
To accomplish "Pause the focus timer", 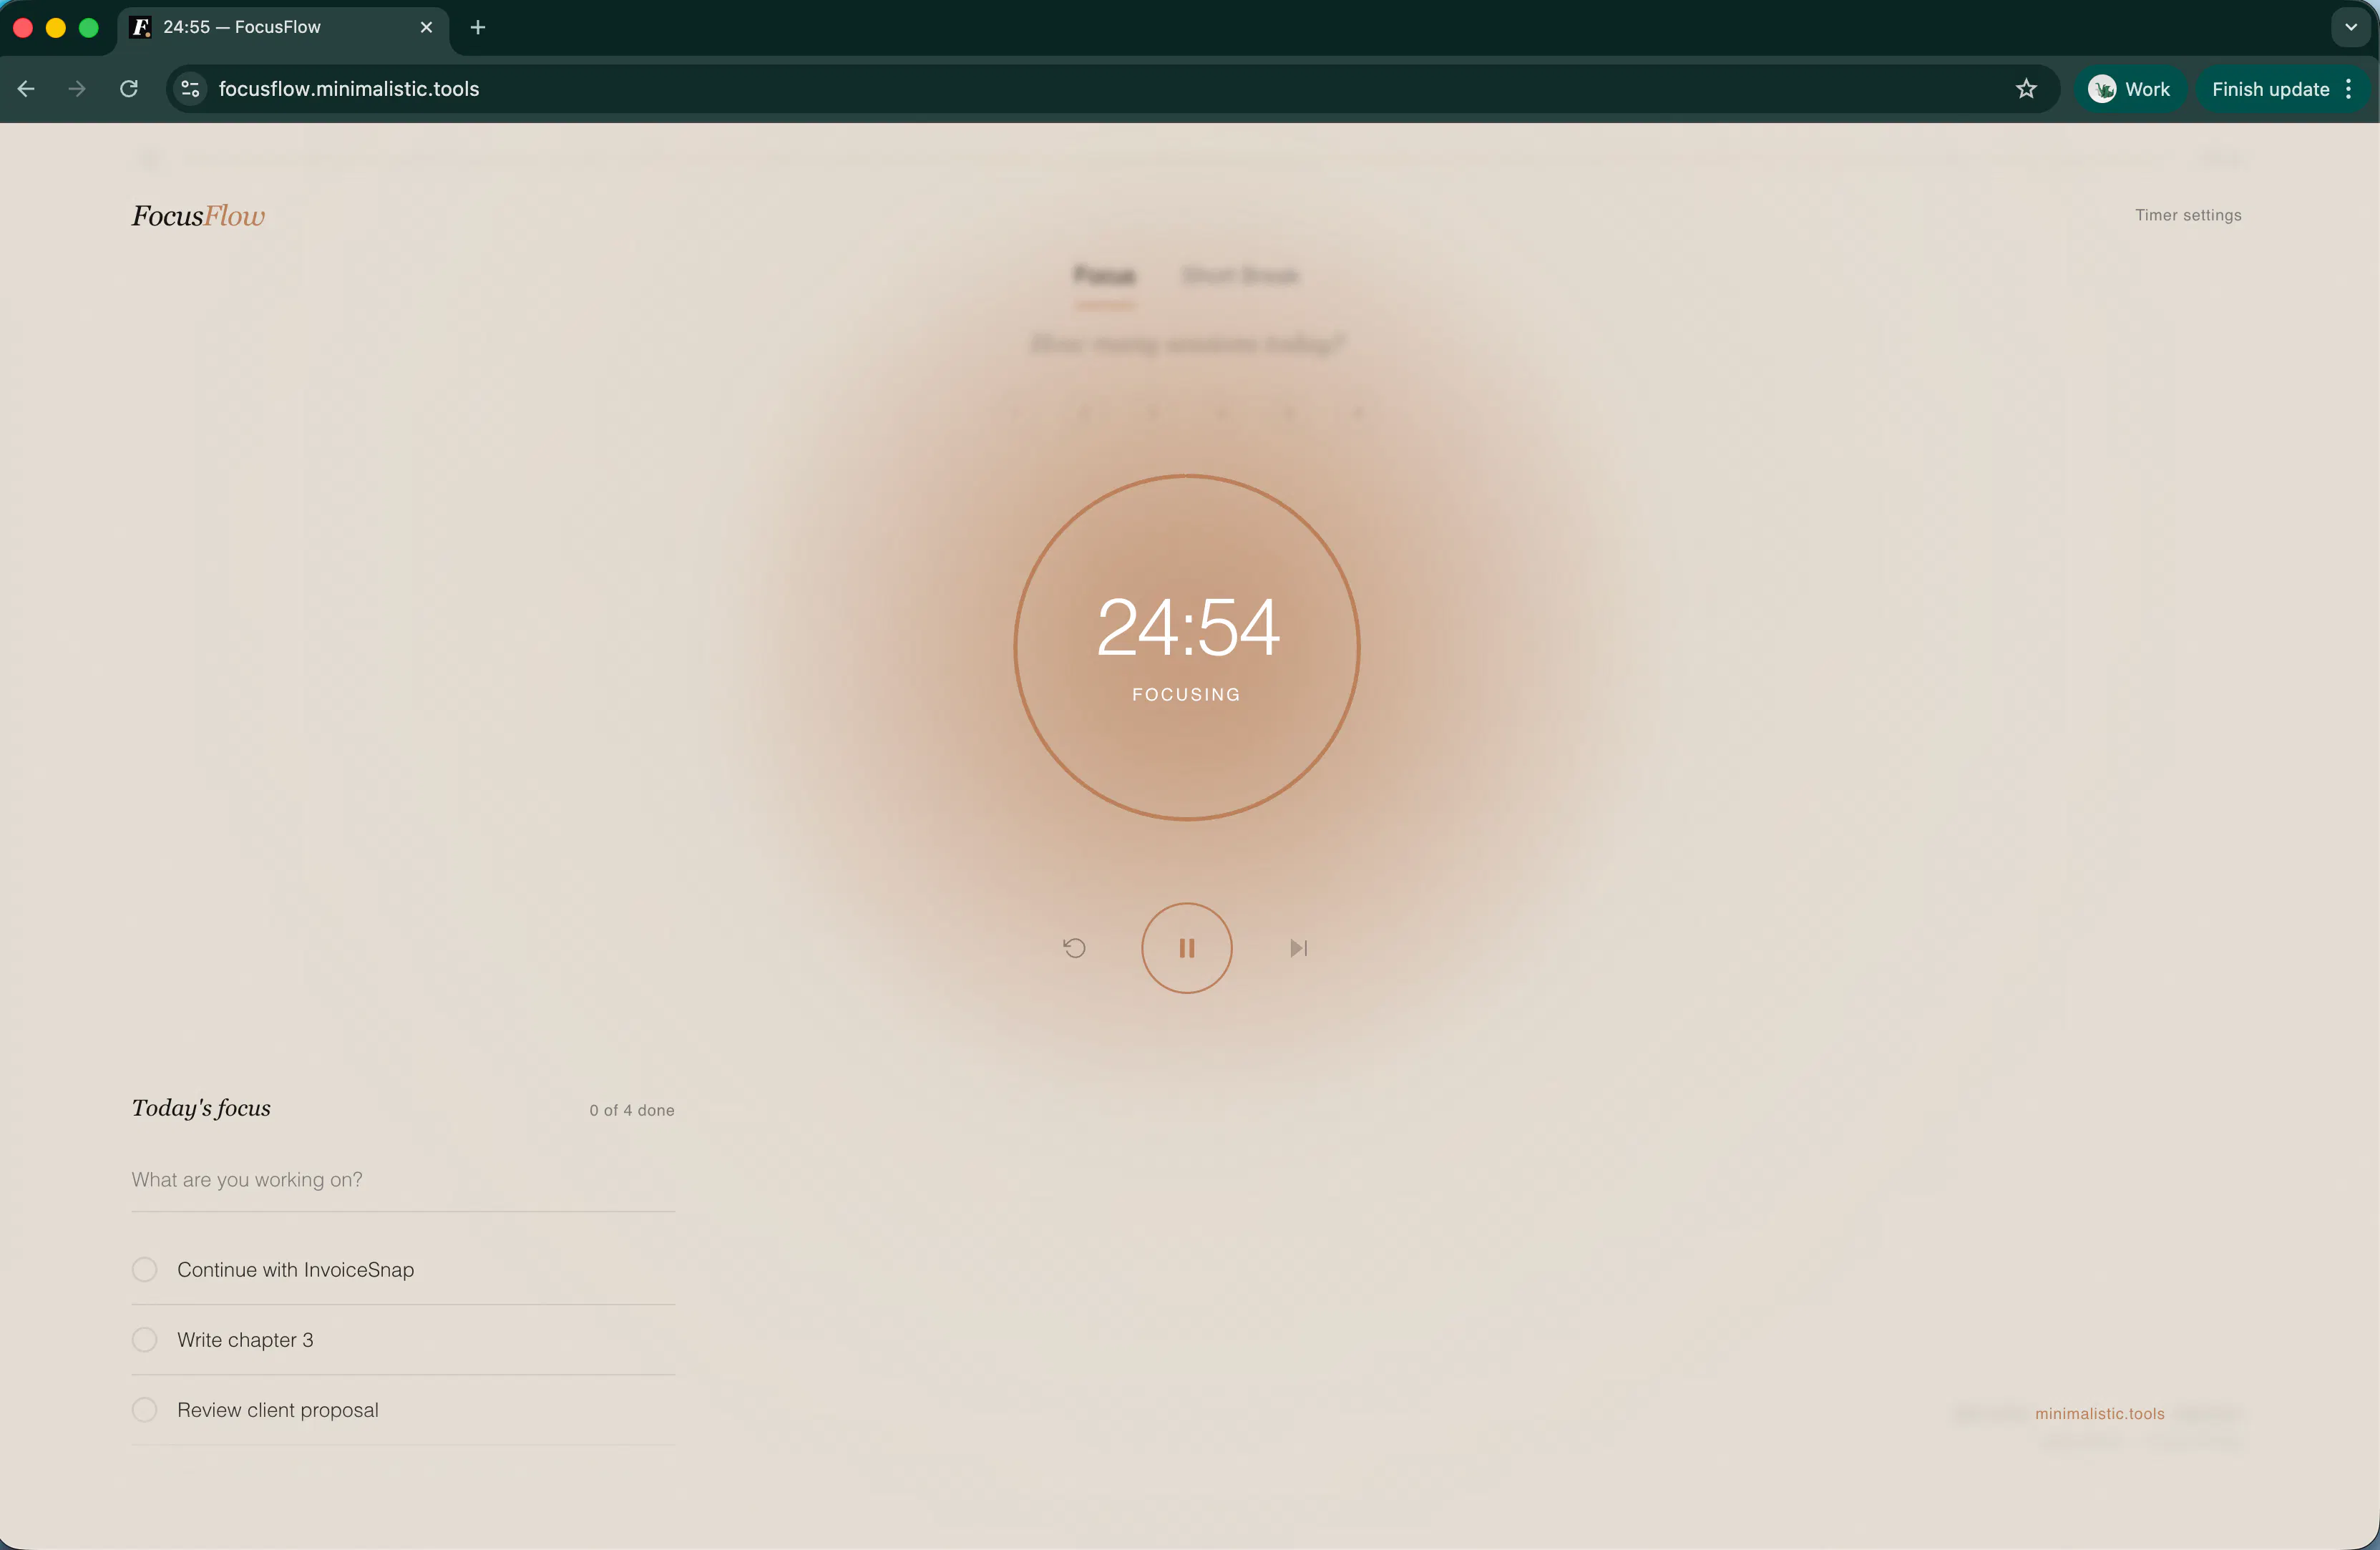I will [x=1186, y=948].
